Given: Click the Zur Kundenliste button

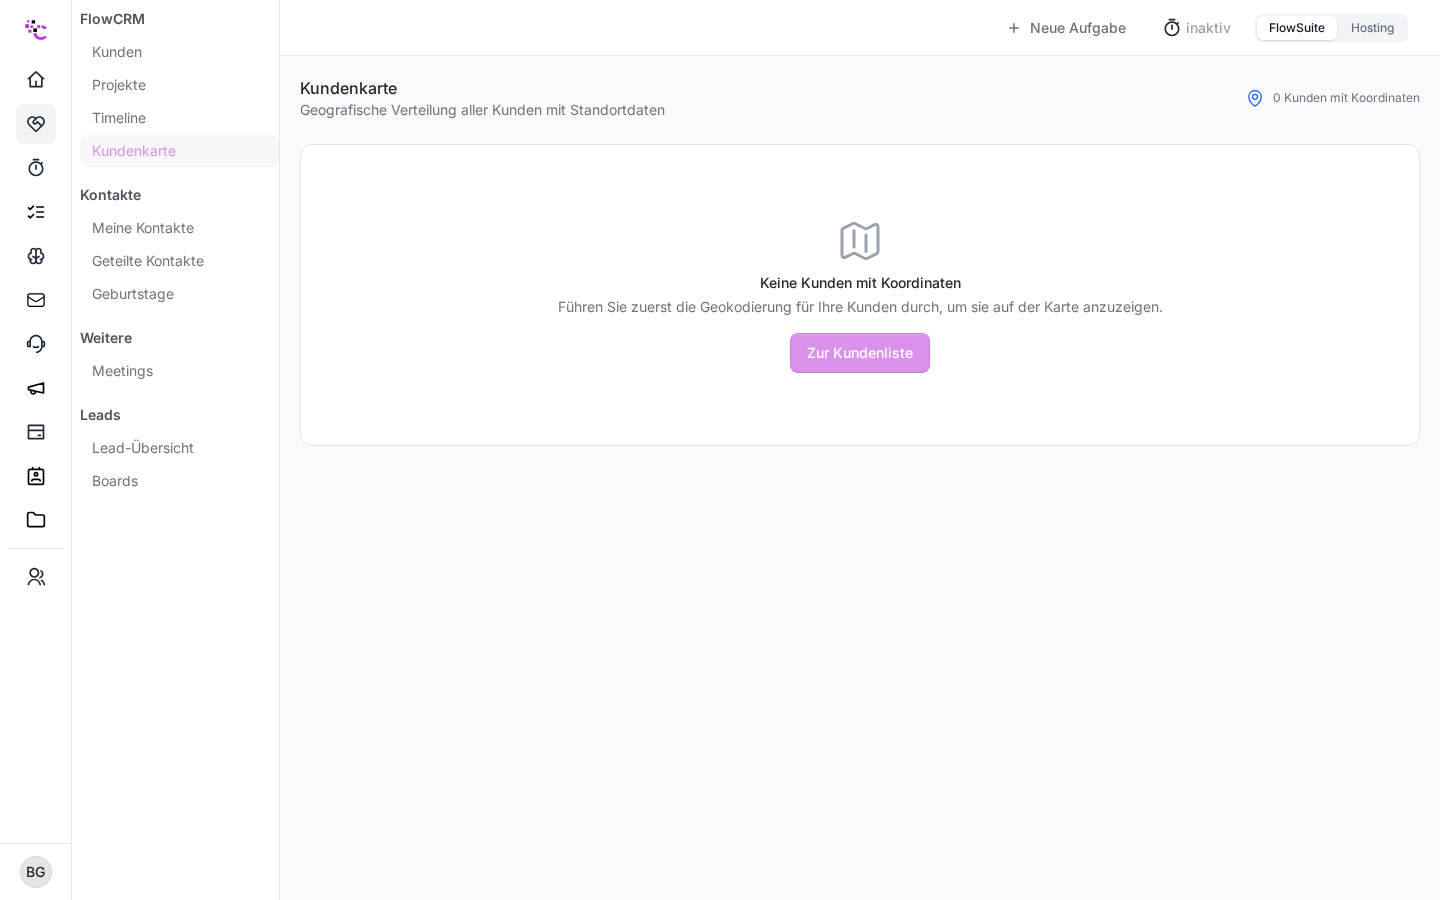Looking at the screenshot, I should (x=860, y=353).
